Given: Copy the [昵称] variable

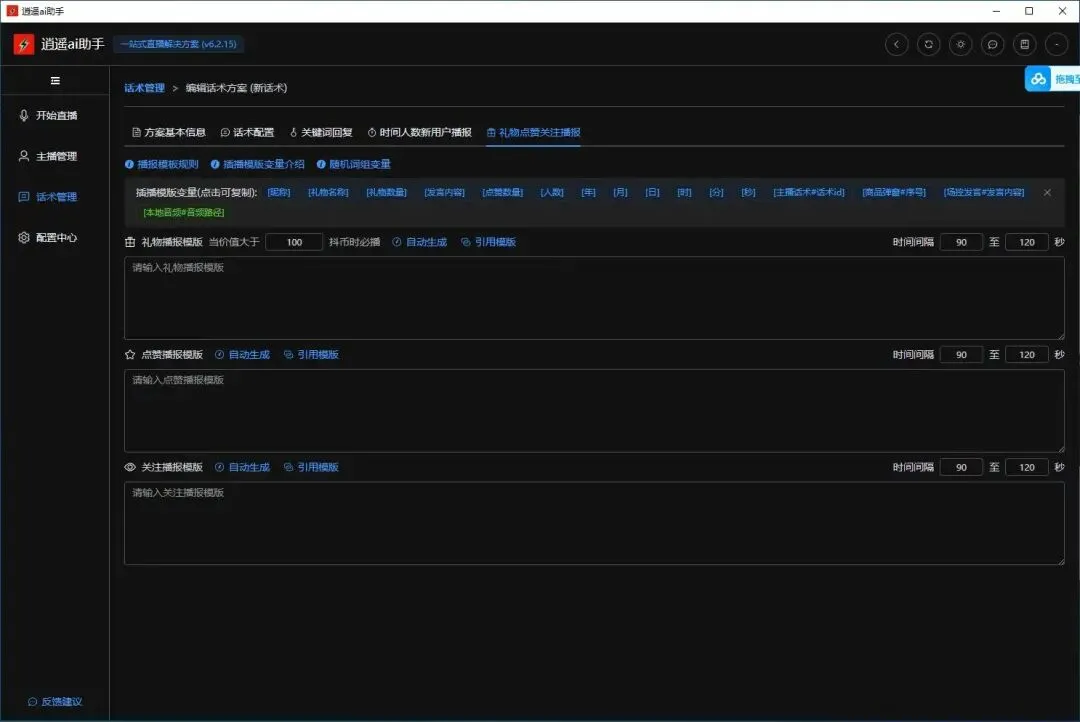Looking at the screenshot, I should click(x=279, y=192).
